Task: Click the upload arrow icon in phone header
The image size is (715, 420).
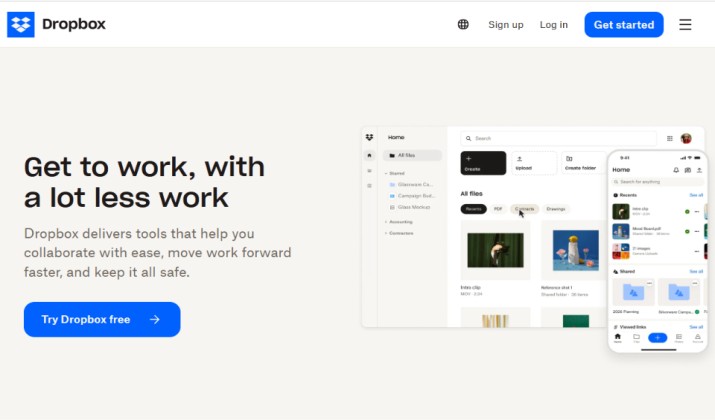Action: click(699, 170)
